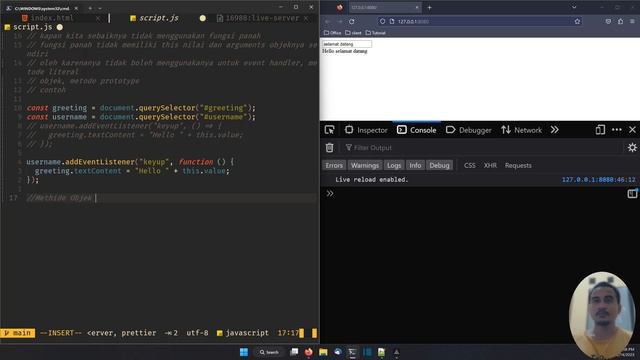Toggle the Errors filter
This screenshot has width=640, height=360.
tap(334, 165)
